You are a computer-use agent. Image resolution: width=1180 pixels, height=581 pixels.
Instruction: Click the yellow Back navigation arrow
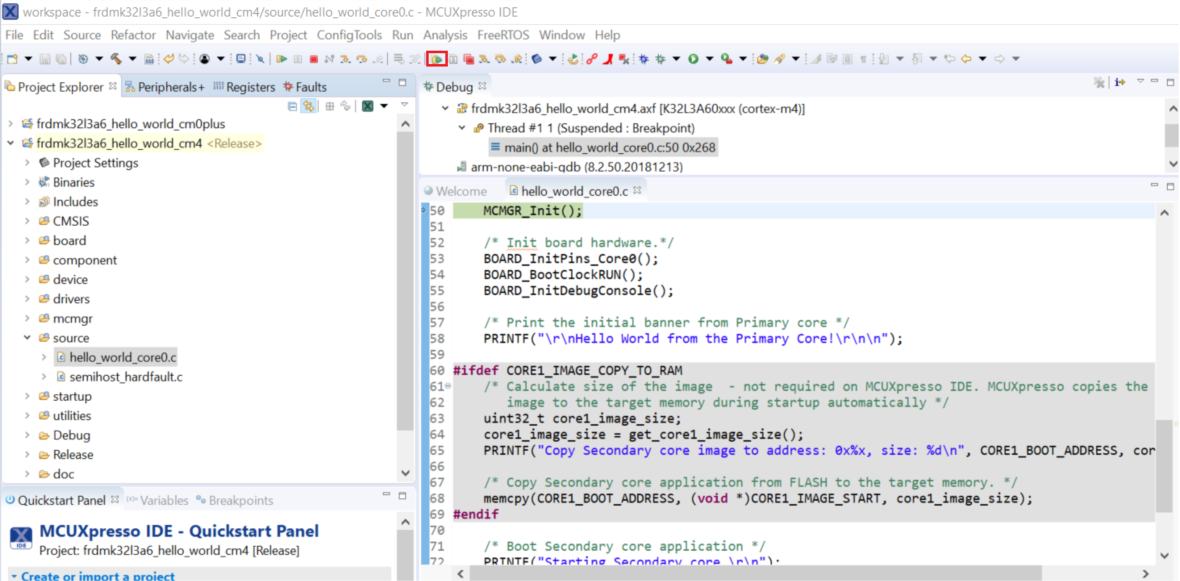tap(966, 59)
